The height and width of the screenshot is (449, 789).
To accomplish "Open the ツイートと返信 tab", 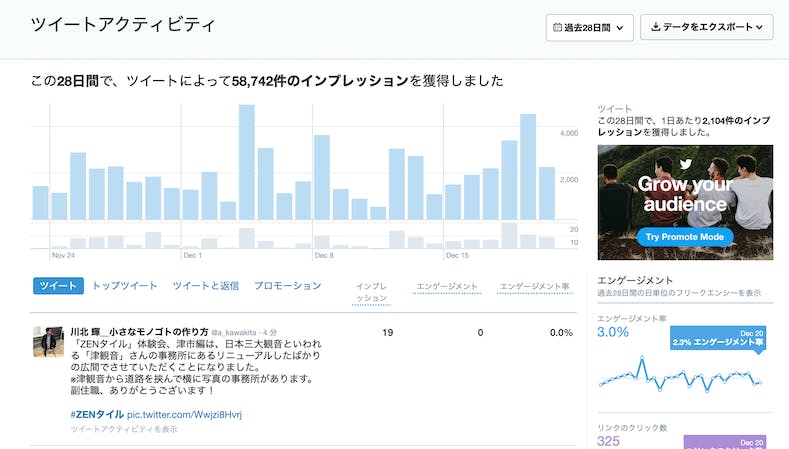I will (206, 286).
